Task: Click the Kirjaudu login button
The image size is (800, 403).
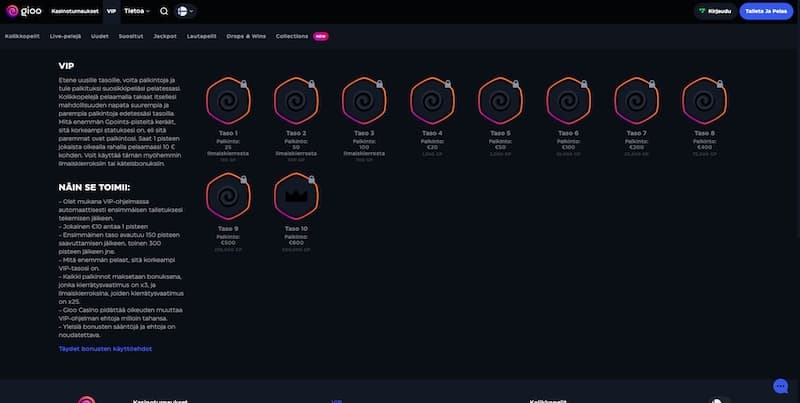Action: tap(715, 11)
